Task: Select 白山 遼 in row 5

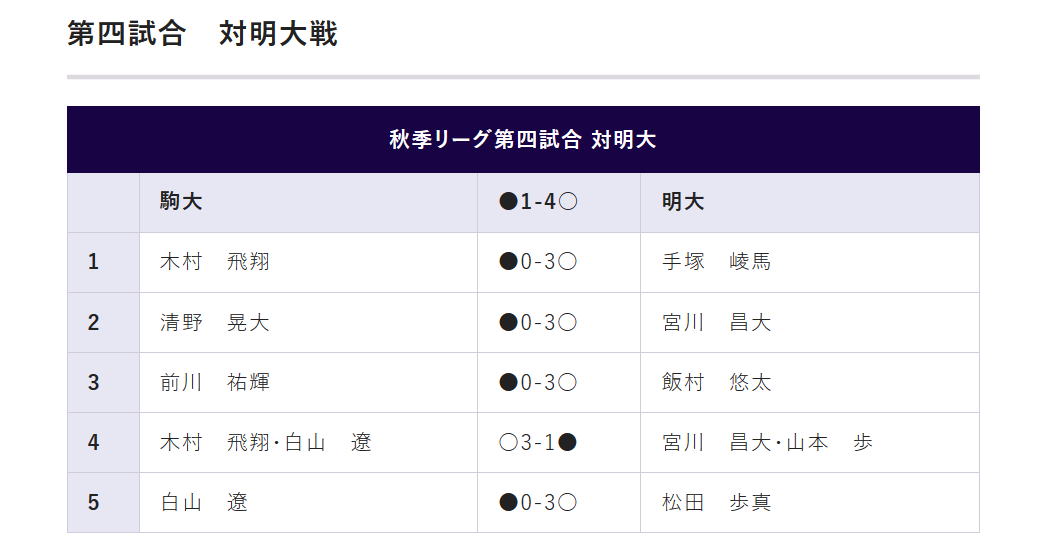Action: pyautogui.click(x=204, y=502)
